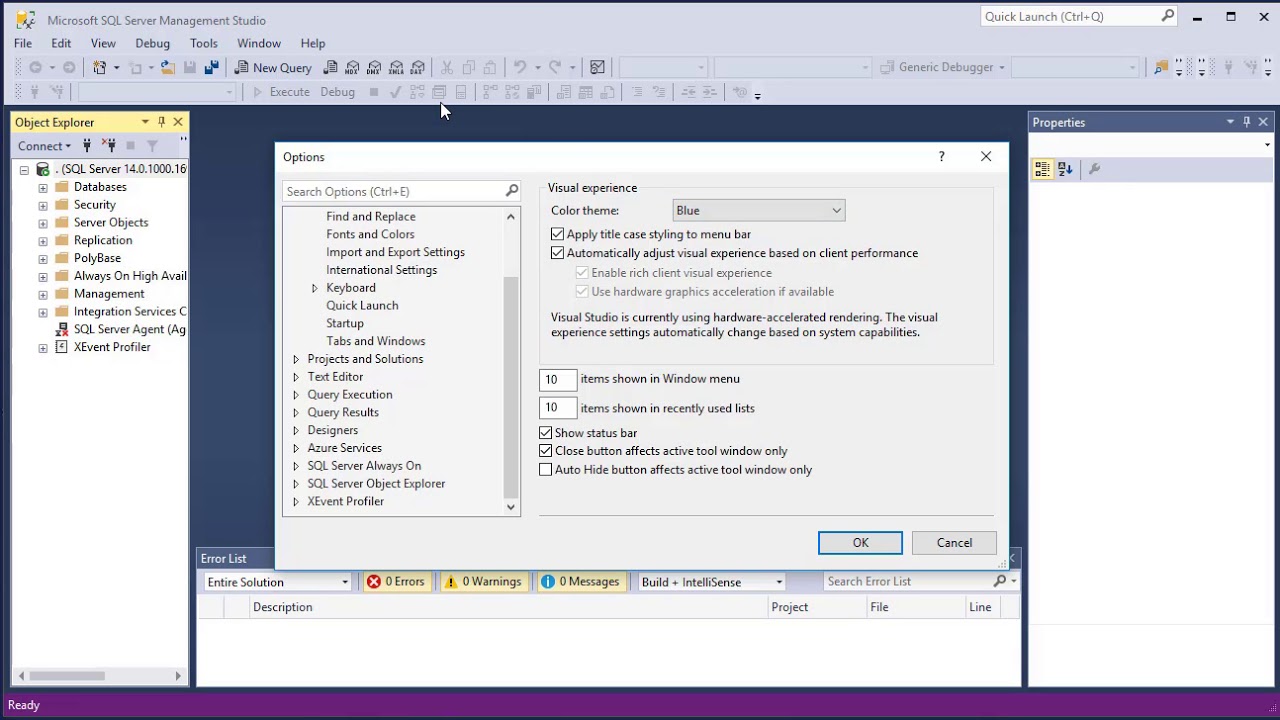Click the DMX query icon in the toolbar
1280x720 pixels.
pyautogui.click(x=374, y=68)
